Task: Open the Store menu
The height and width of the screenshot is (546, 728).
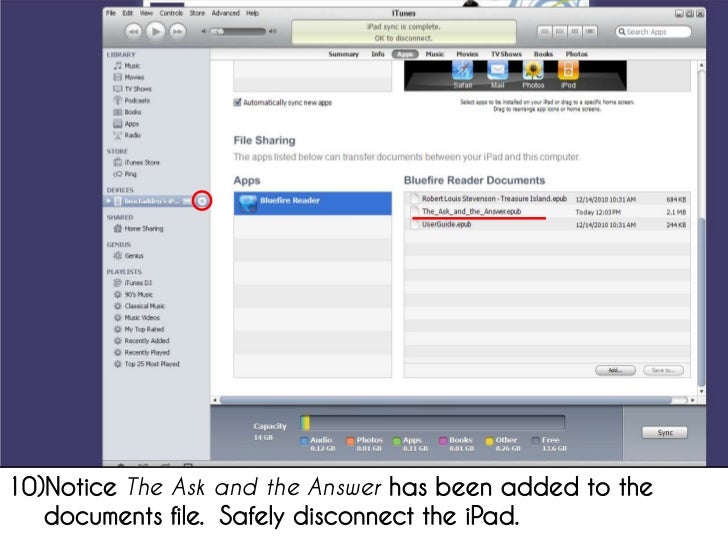Action: 197,13
